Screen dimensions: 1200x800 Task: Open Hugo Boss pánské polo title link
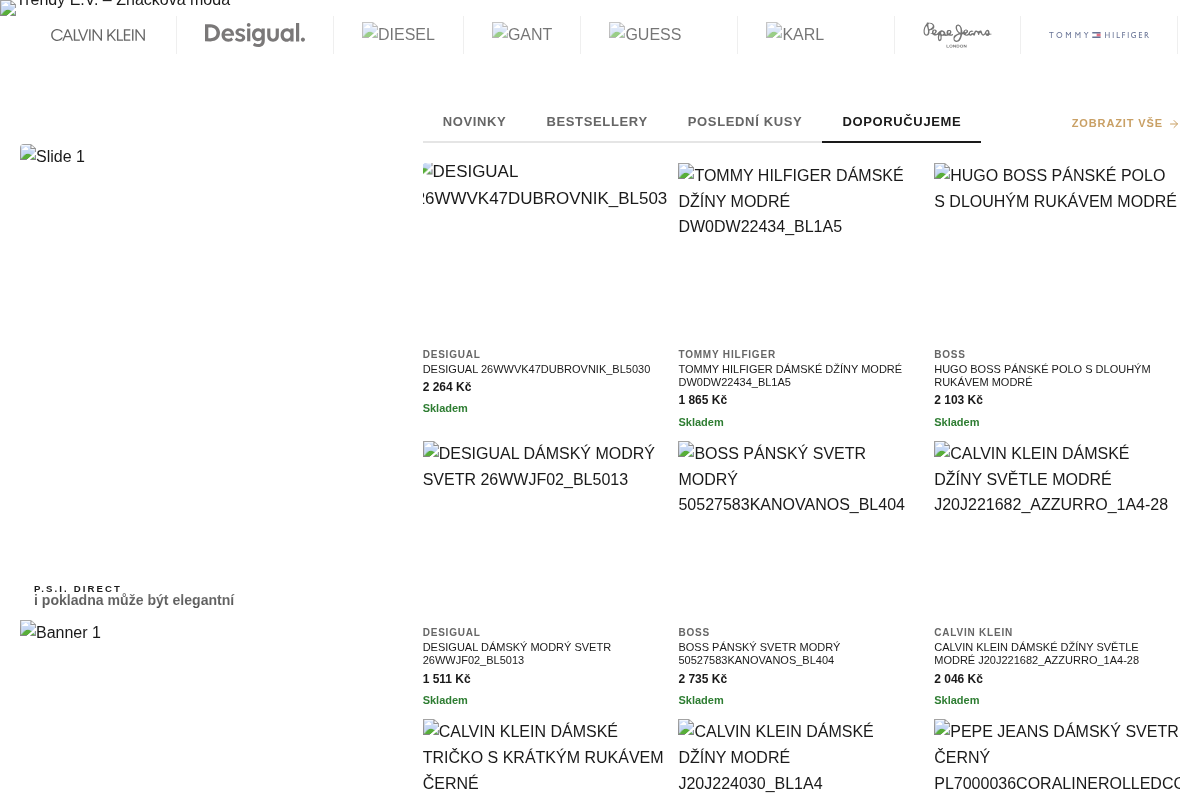click(x=1042, y=375)
